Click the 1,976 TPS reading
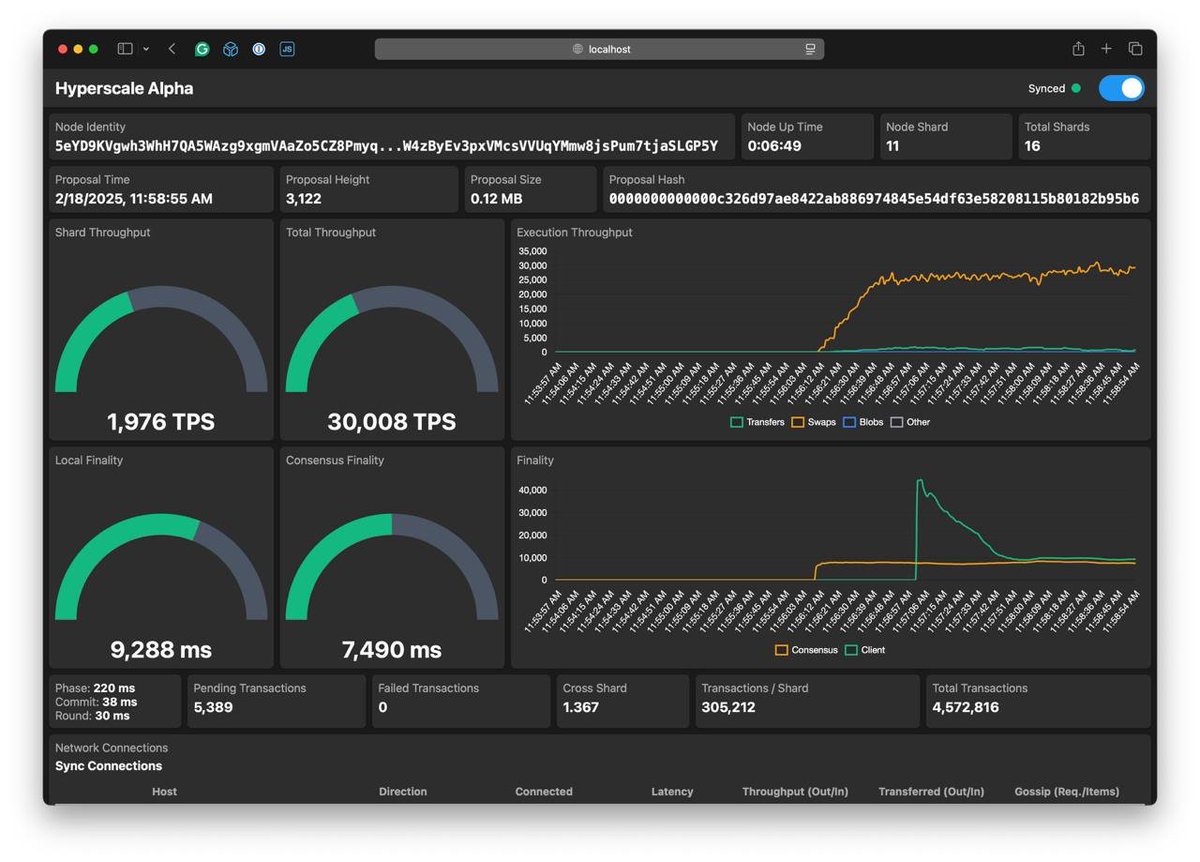 (161, 422)
